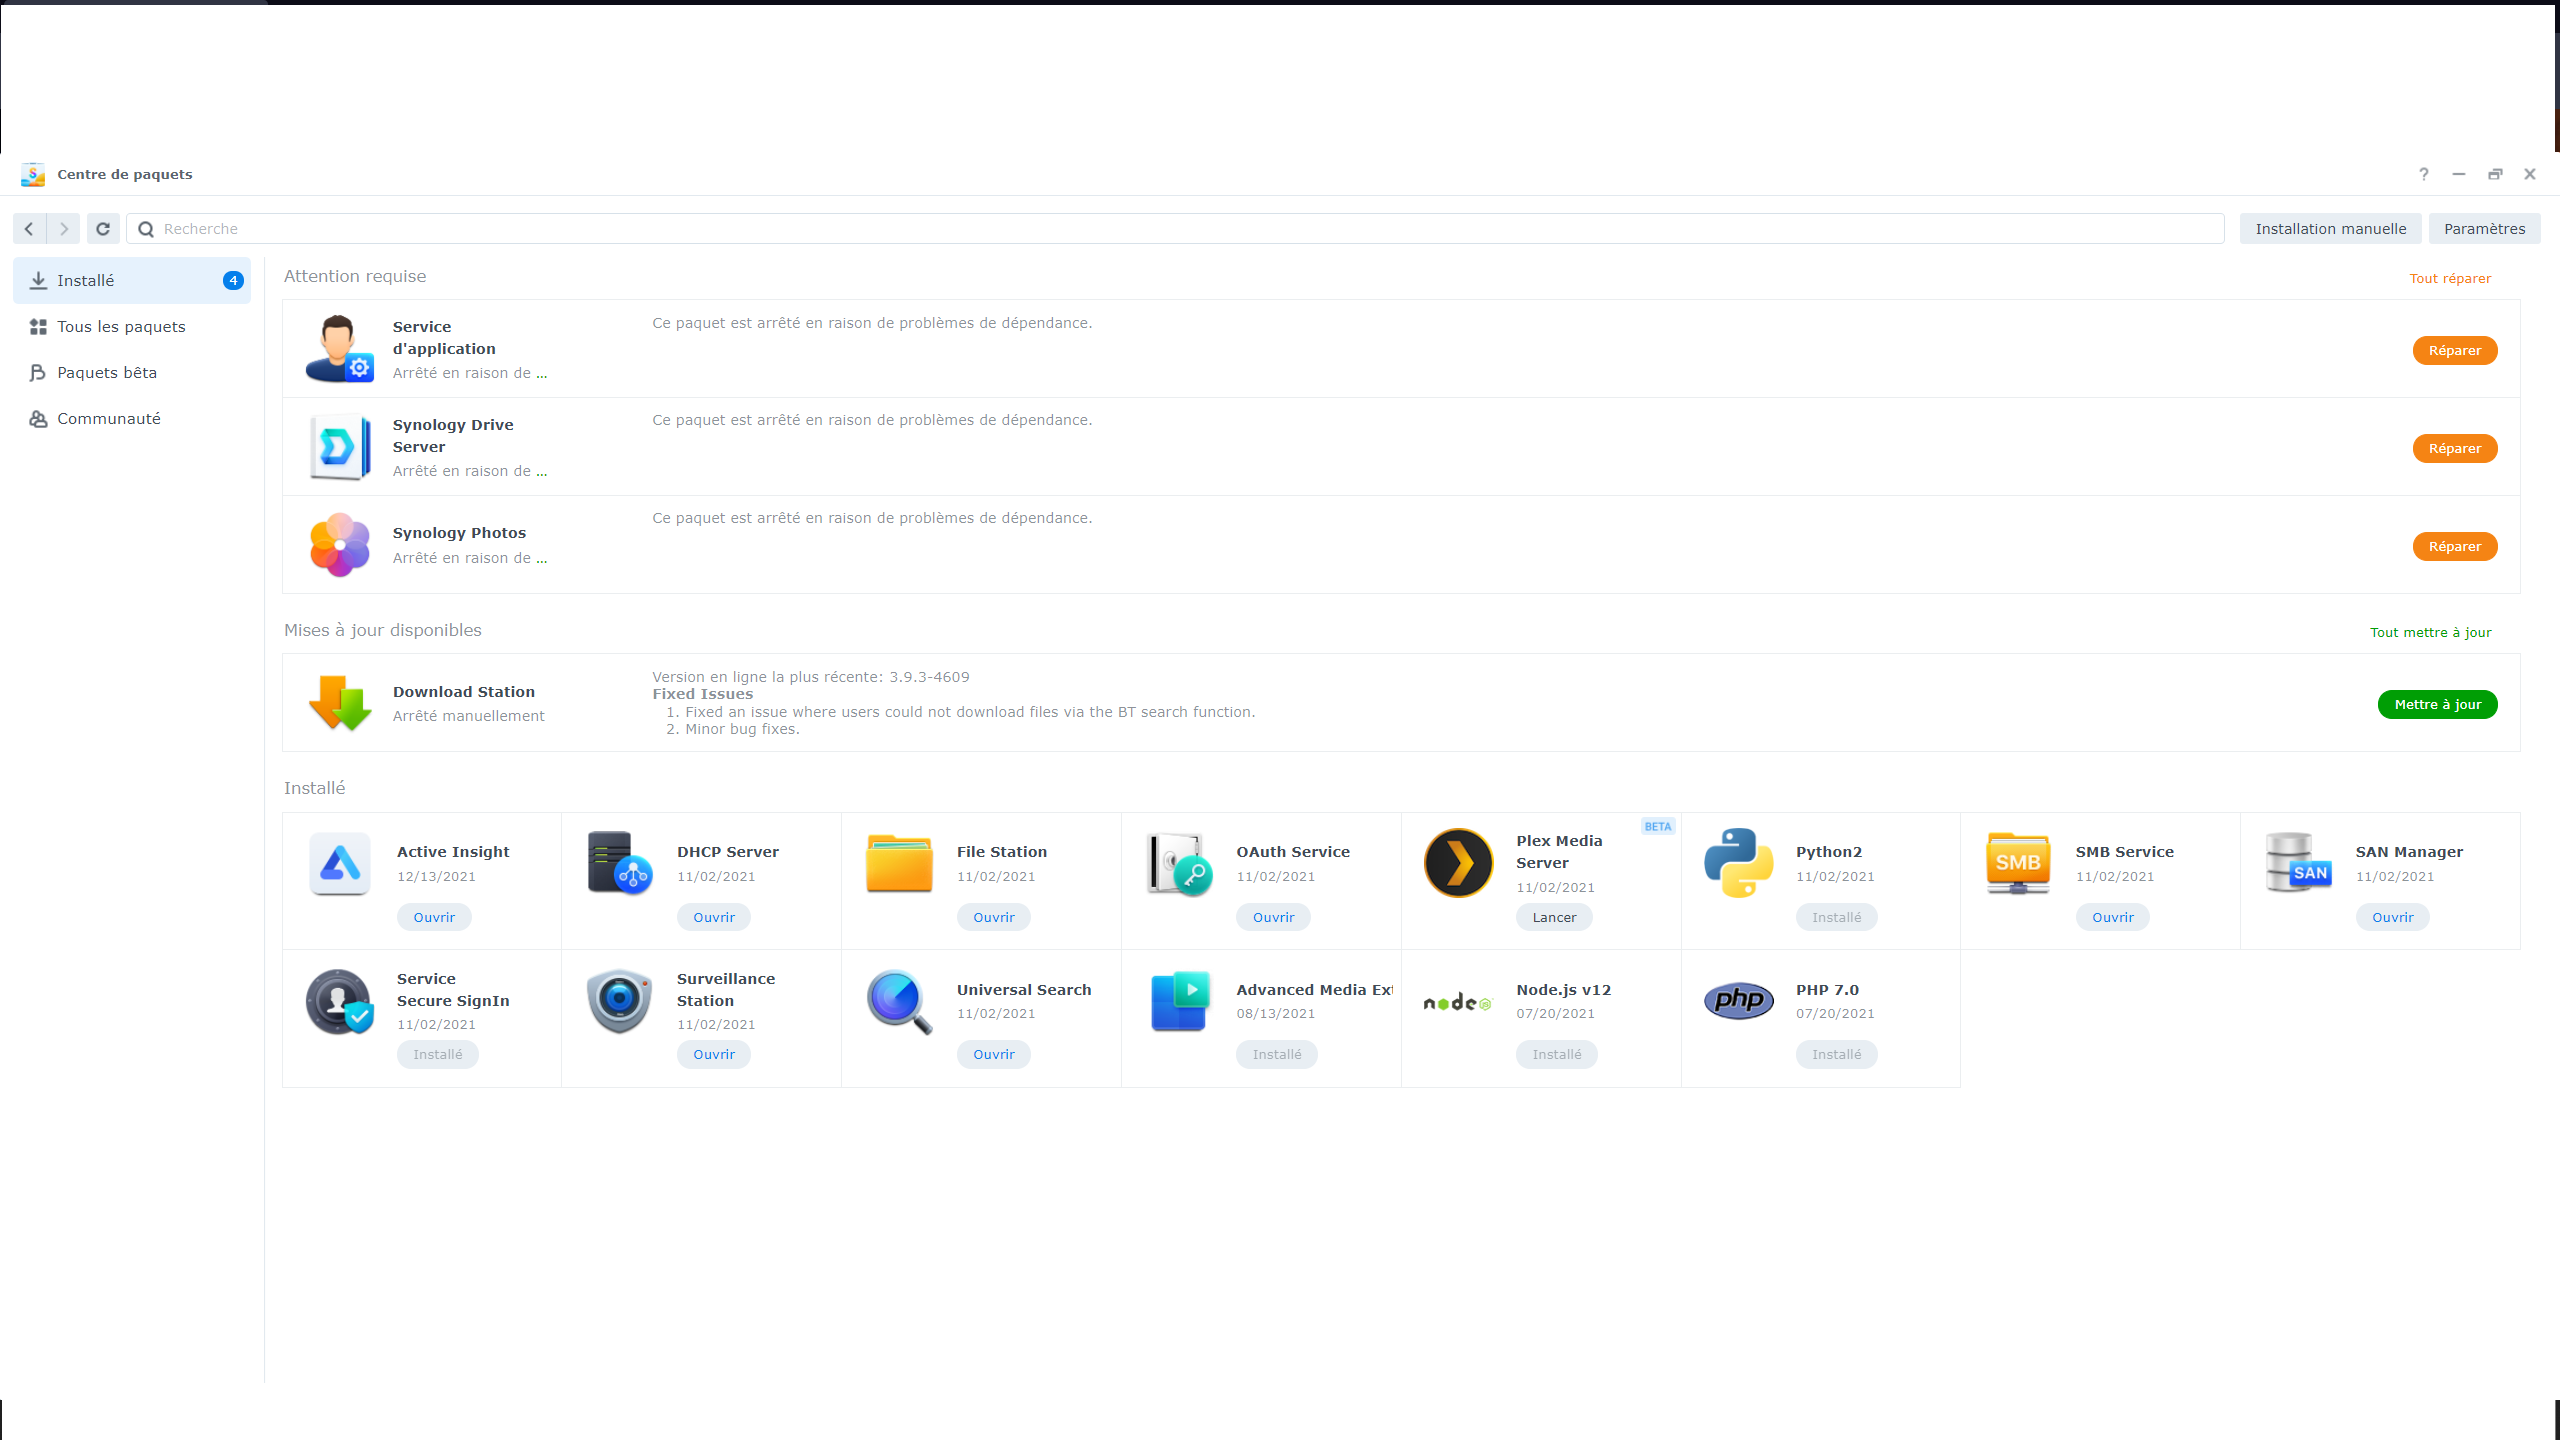The height and width of the screenshot is (1440, 2560).
Task: Click Réparer for Synology Photos
Action: tap(2455, 547)
